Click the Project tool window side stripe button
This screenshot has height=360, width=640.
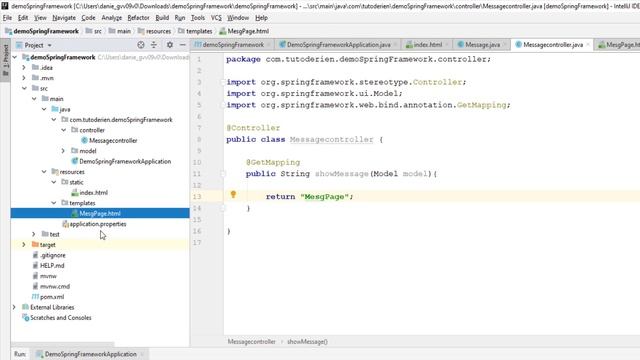pos(5,60)
